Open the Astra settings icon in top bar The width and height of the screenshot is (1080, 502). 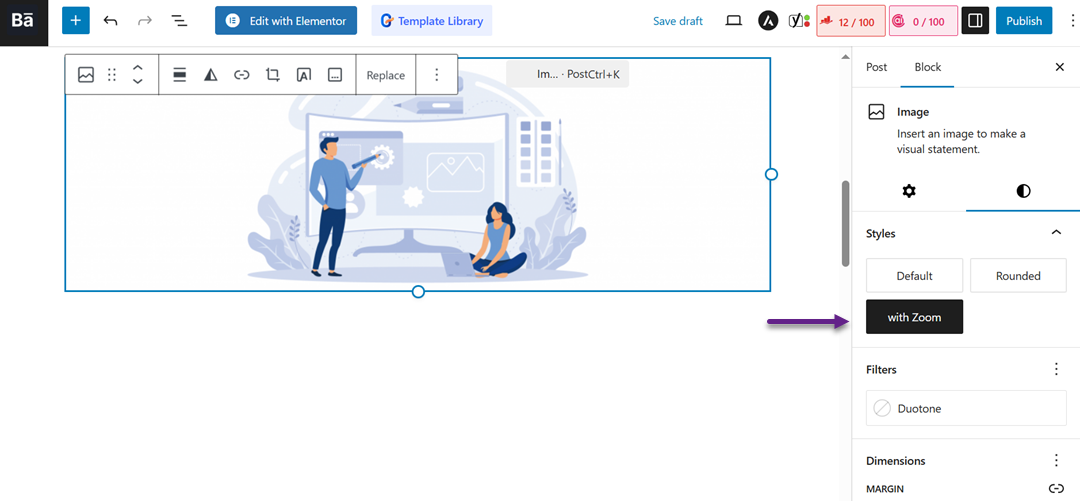pos(768,20)
